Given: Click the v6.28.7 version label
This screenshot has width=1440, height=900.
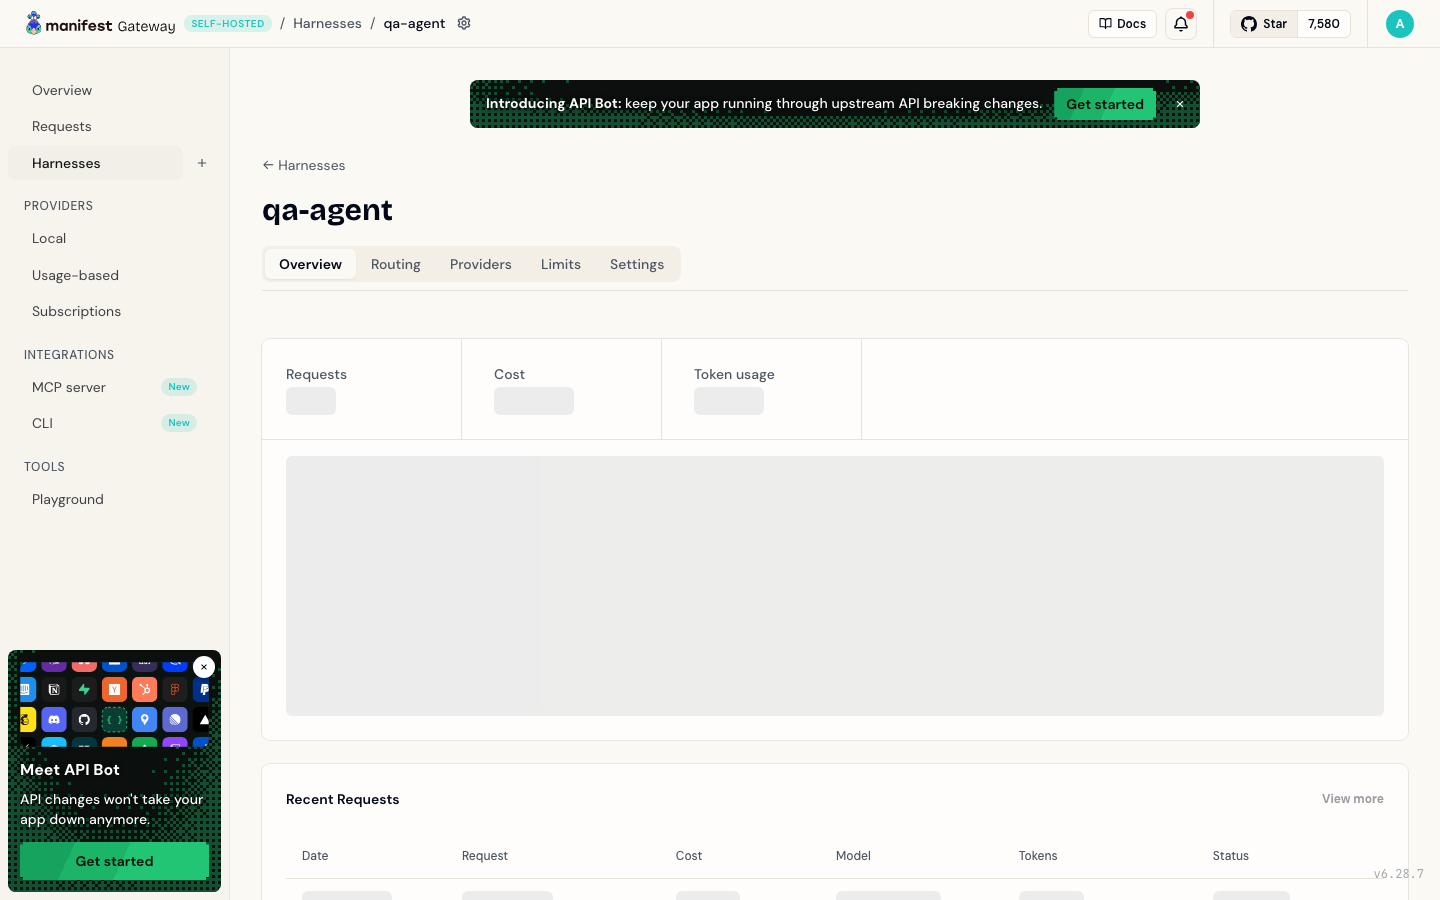Looking at the screenshot, I should 1399,874.
